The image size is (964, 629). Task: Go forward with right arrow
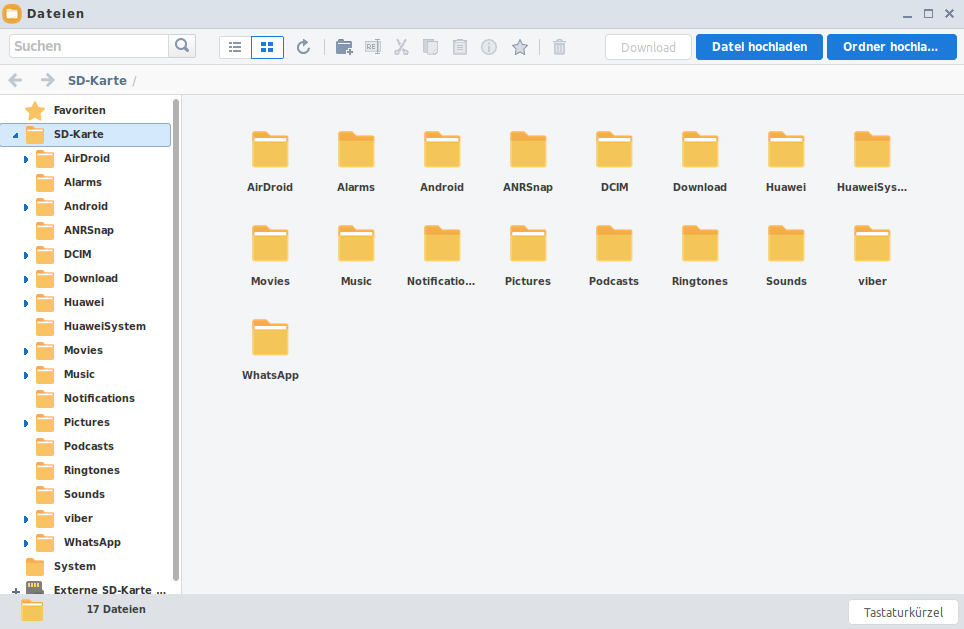click(47, 81)
